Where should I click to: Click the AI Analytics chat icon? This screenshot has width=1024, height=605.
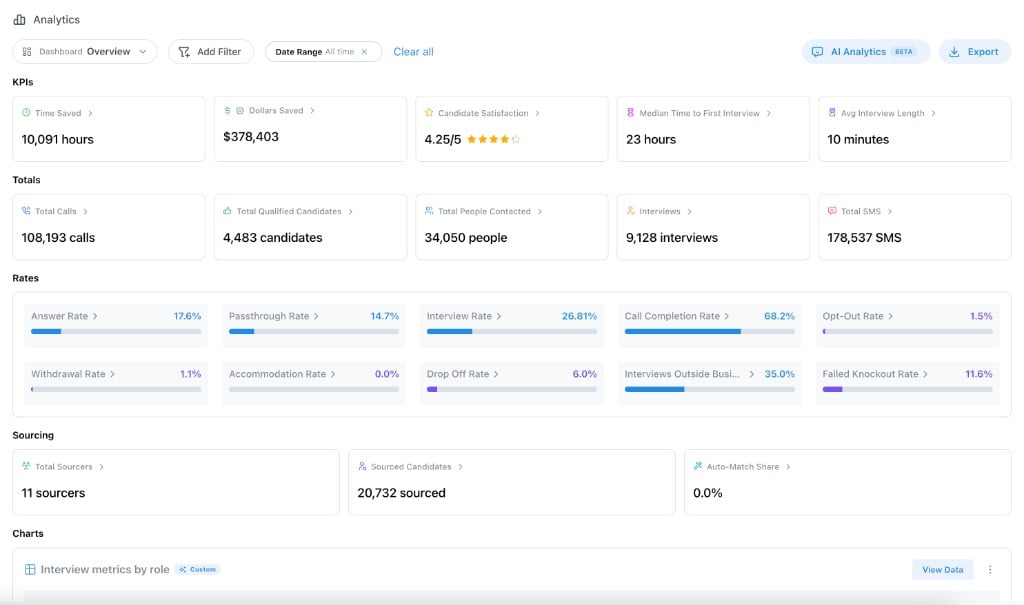click(817, 52)
